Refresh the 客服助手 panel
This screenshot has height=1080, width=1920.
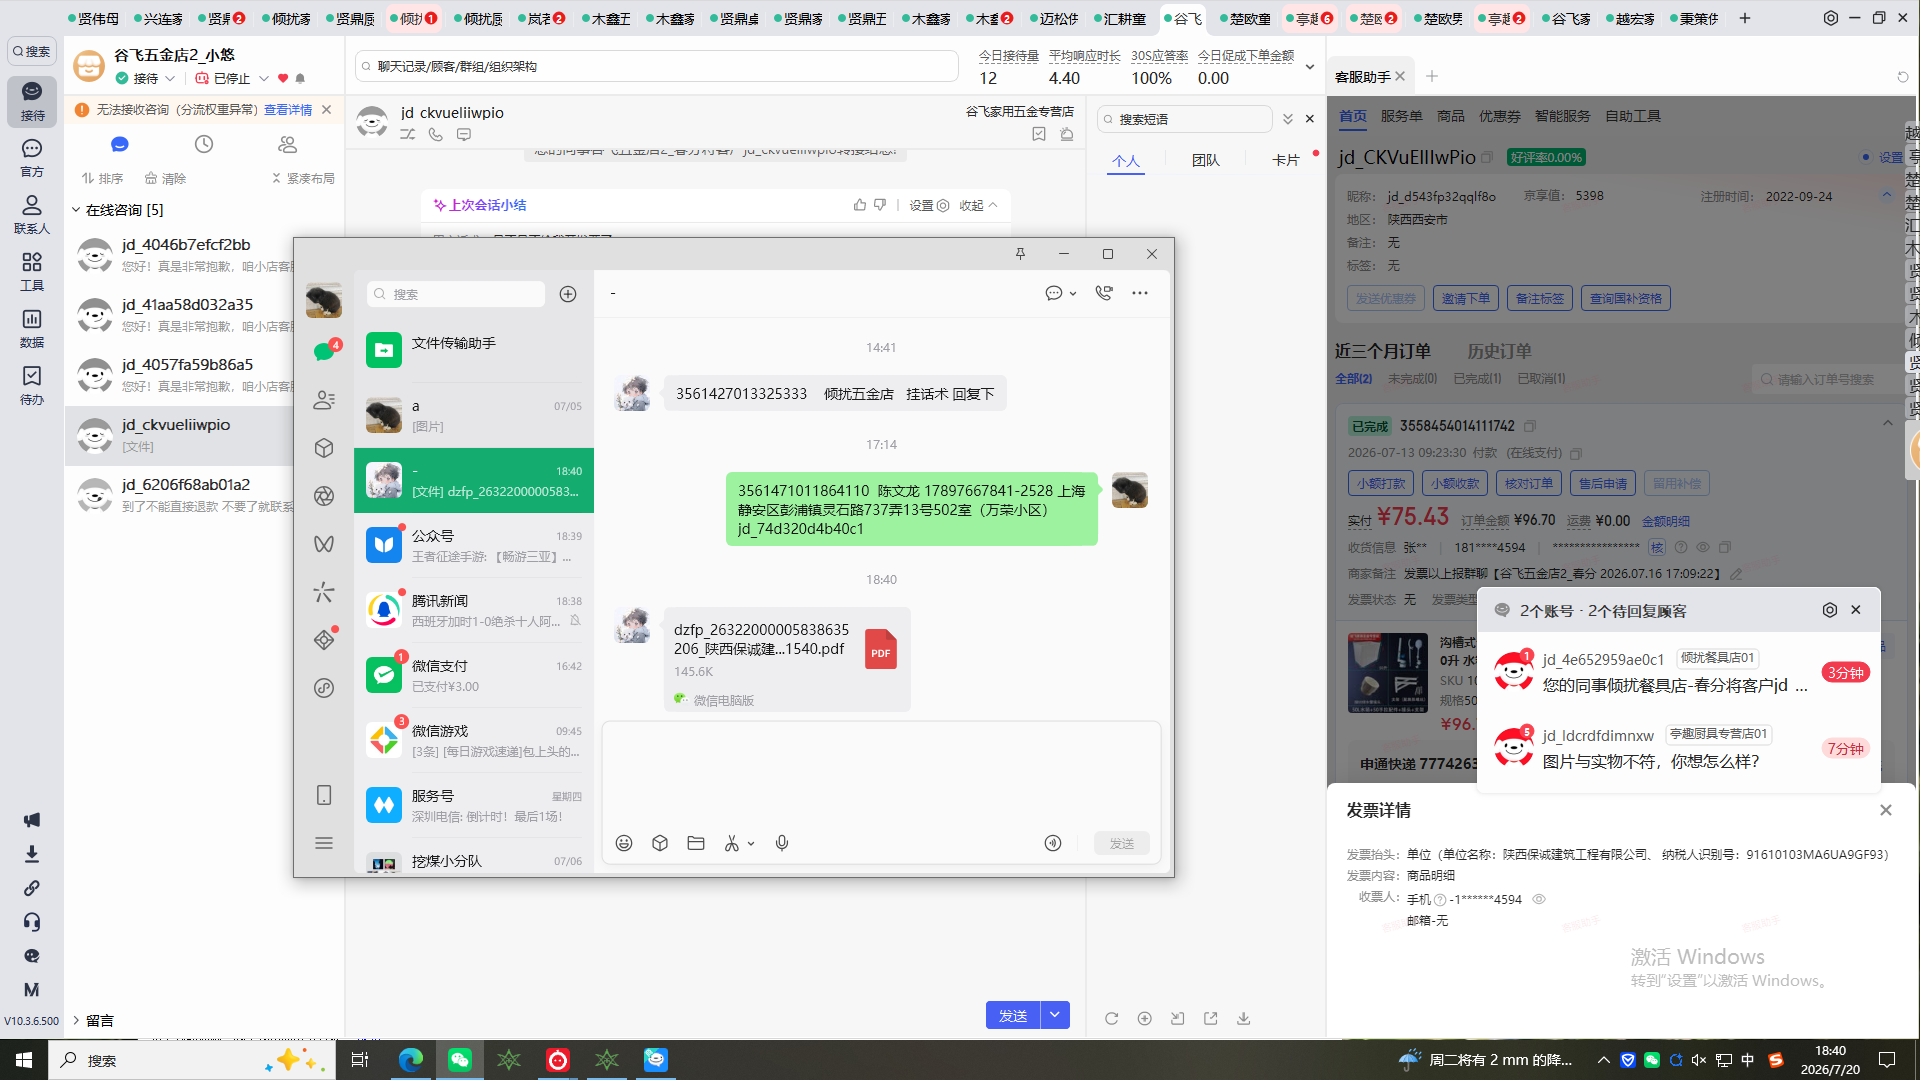point(1903,77)
